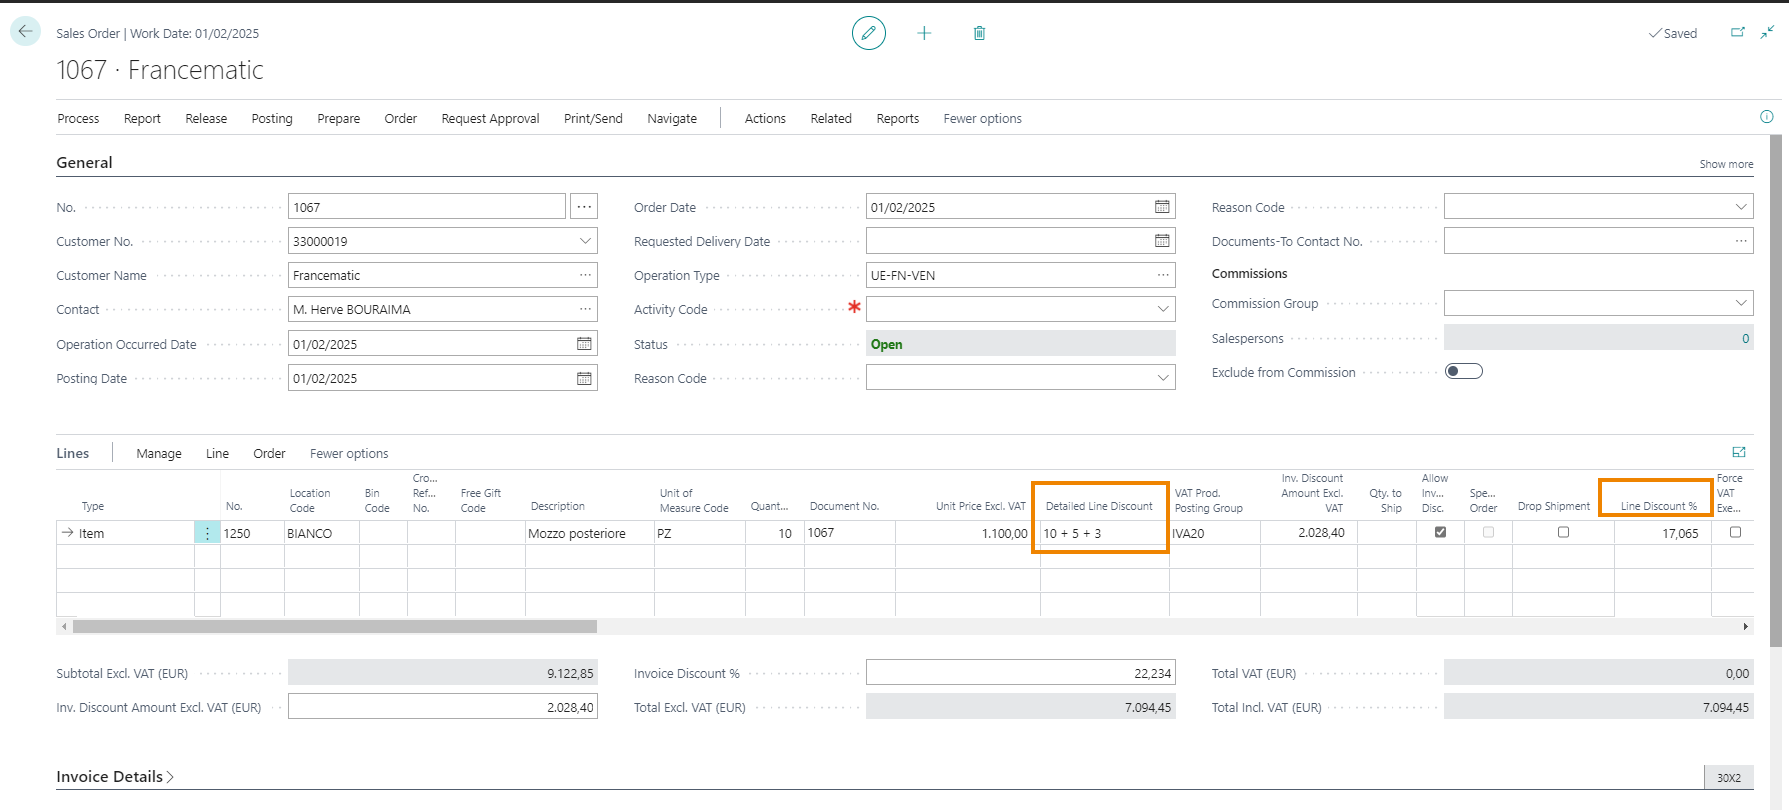This screenshot has height=810, width=1789.
Task: Check the Drop Shipment checkbox
Action: (x=1563, y=532)
